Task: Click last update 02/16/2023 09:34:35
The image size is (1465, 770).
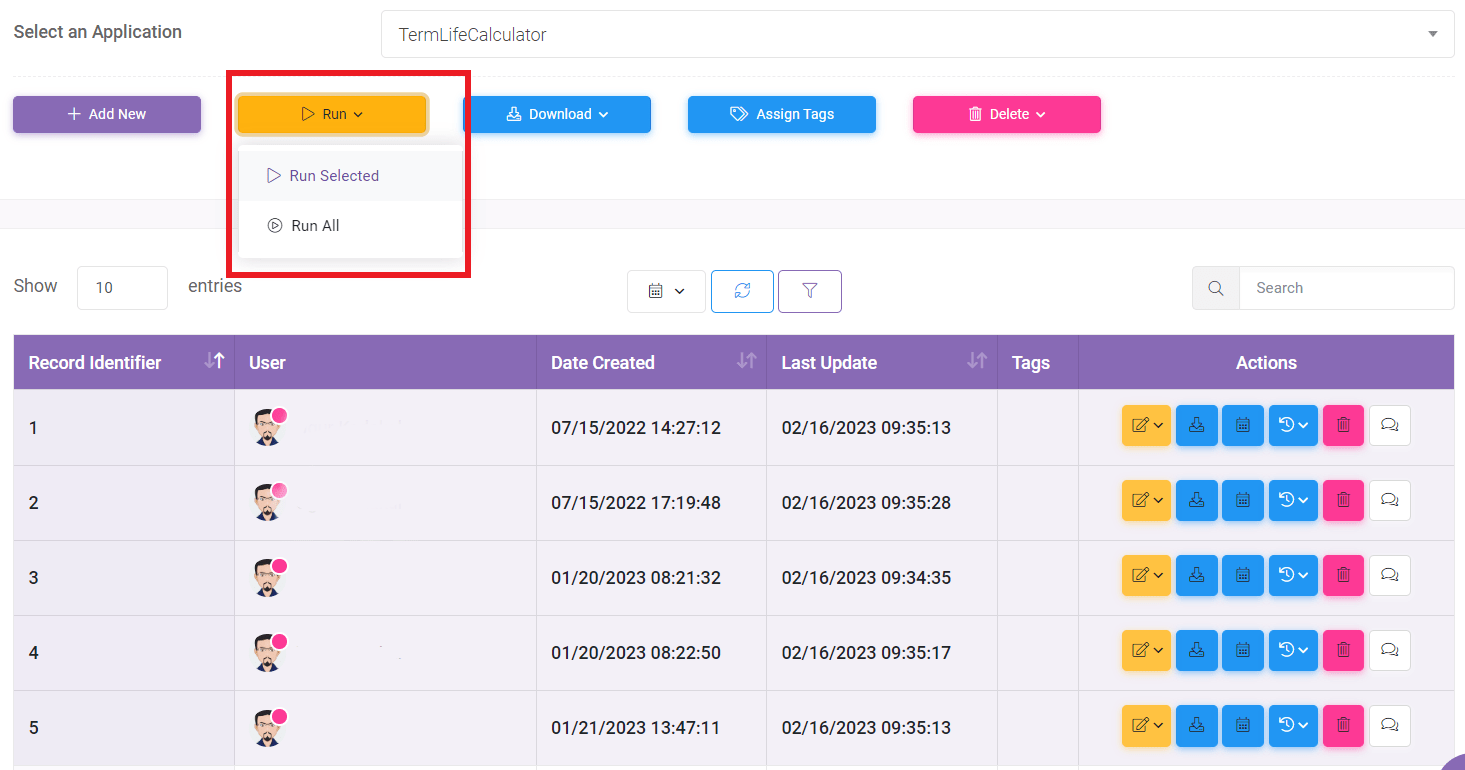Action: pos(866,578)
